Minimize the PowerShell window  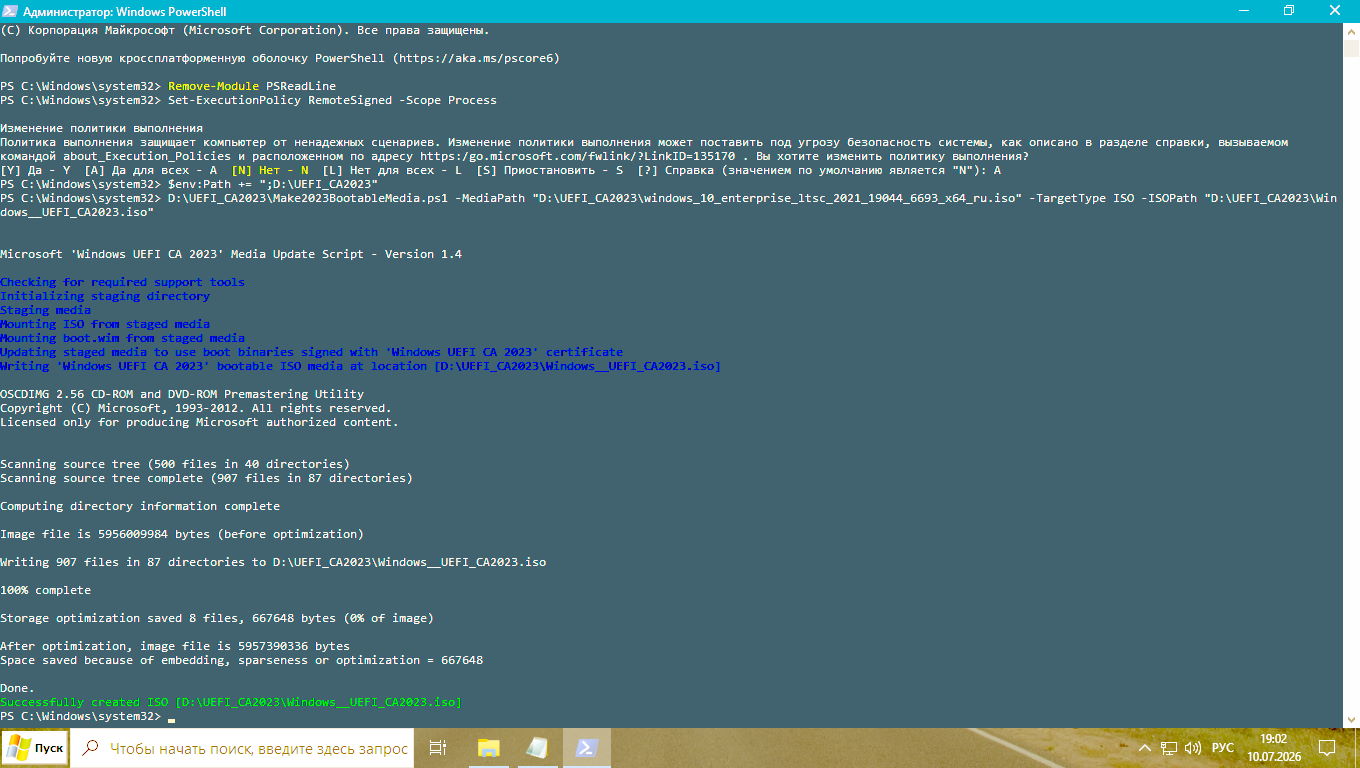tap(1243, 11)
